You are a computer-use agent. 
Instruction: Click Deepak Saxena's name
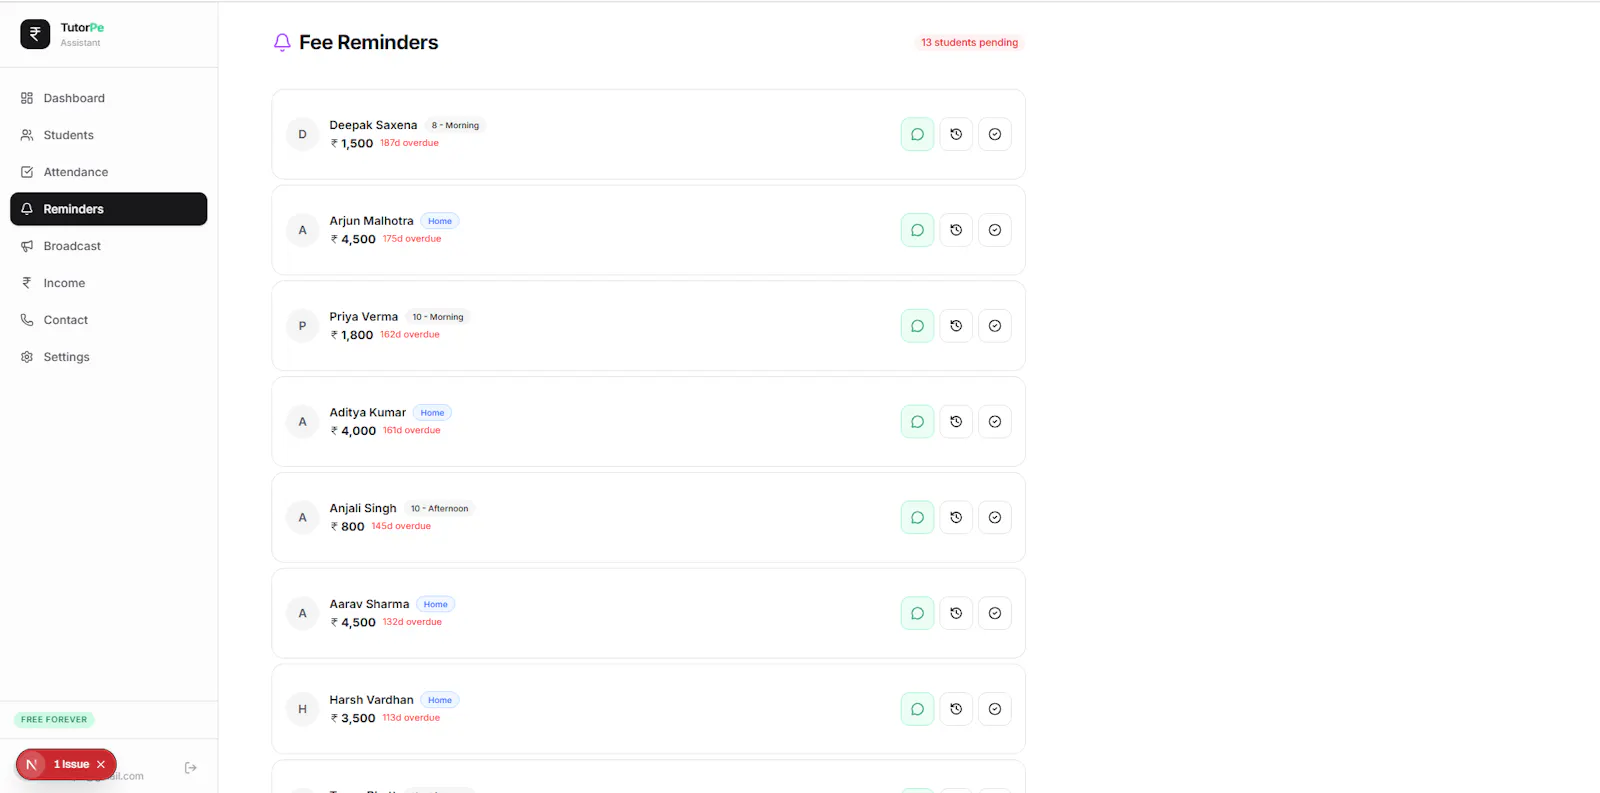(373, 125)
